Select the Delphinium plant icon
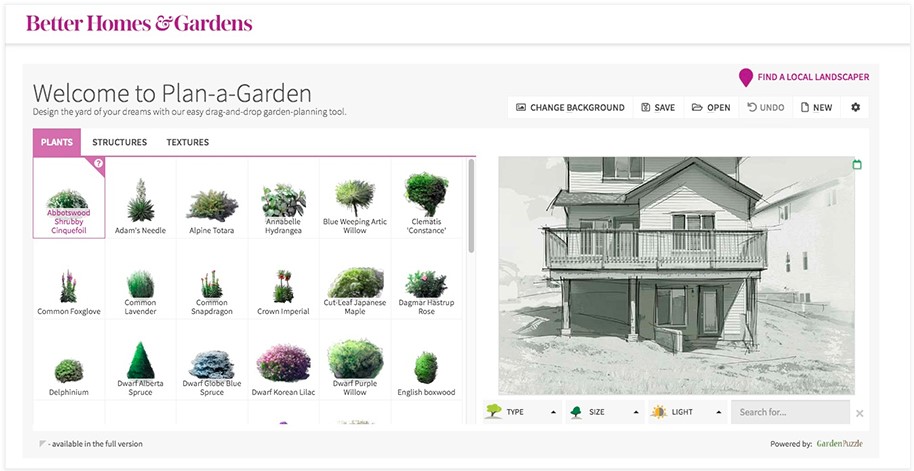 click(69, 371)
